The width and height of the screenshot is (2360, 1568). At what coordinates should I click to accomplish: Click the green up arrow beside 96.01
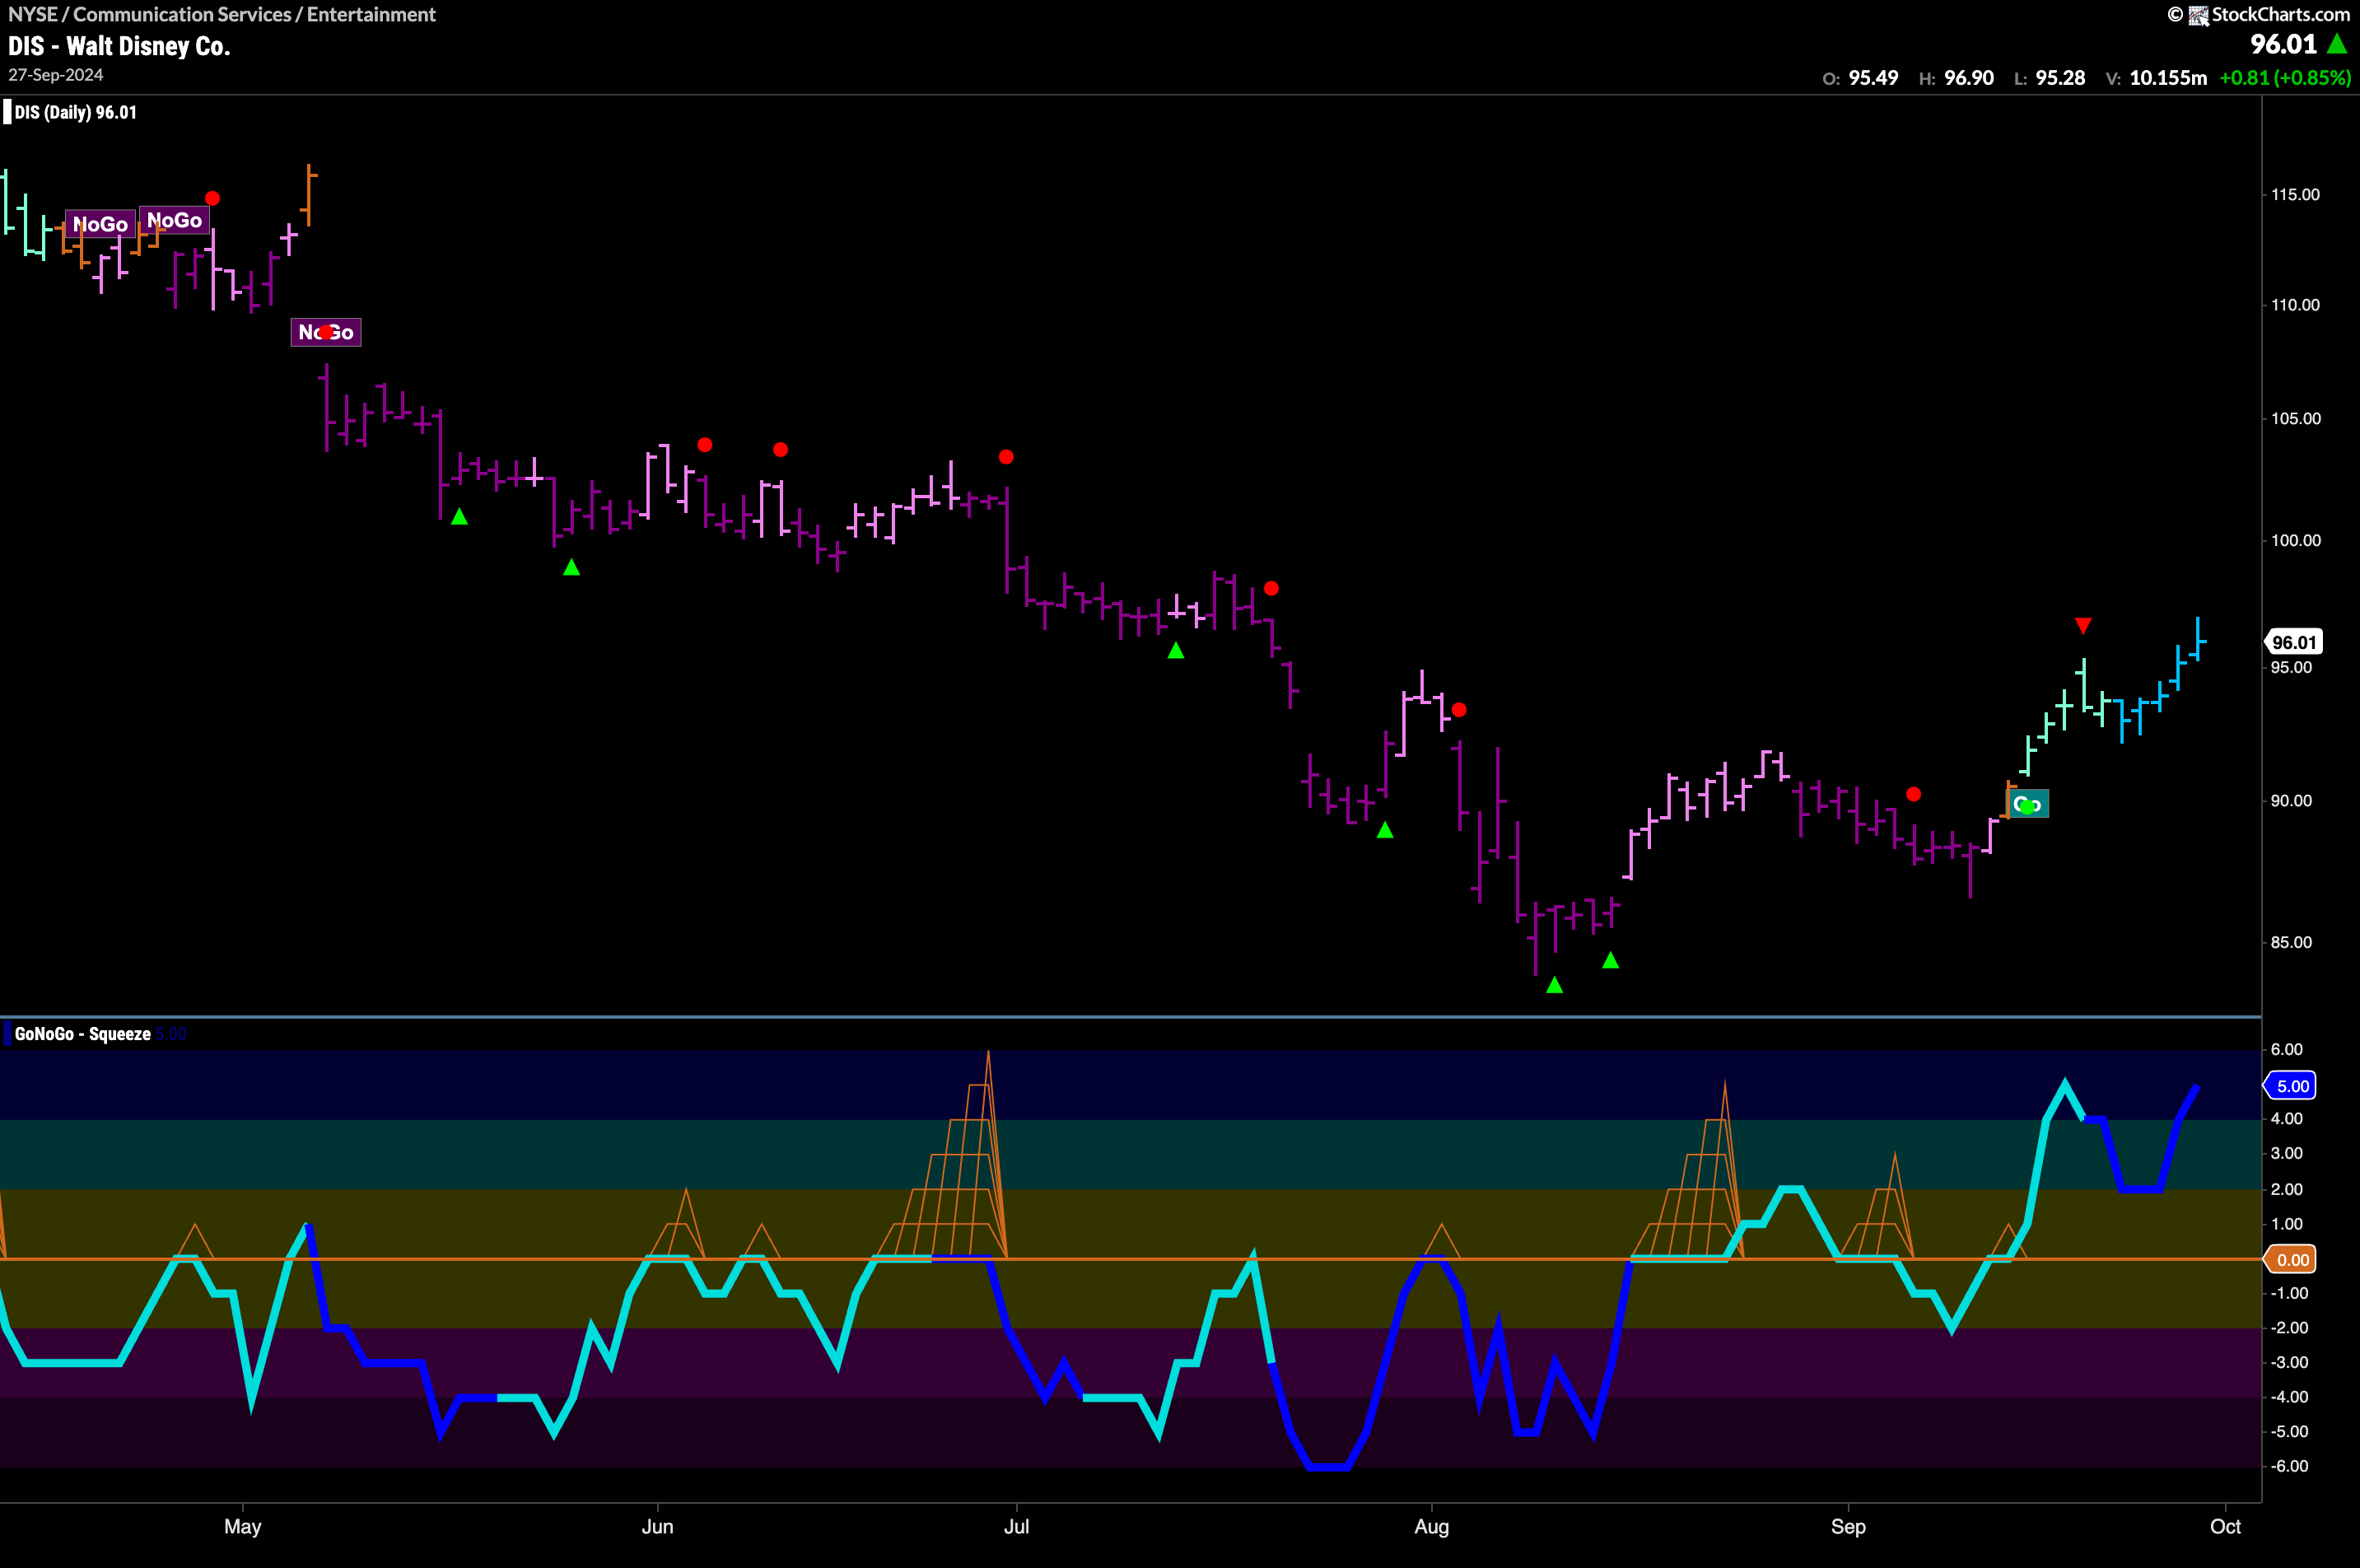(2337, 44)
